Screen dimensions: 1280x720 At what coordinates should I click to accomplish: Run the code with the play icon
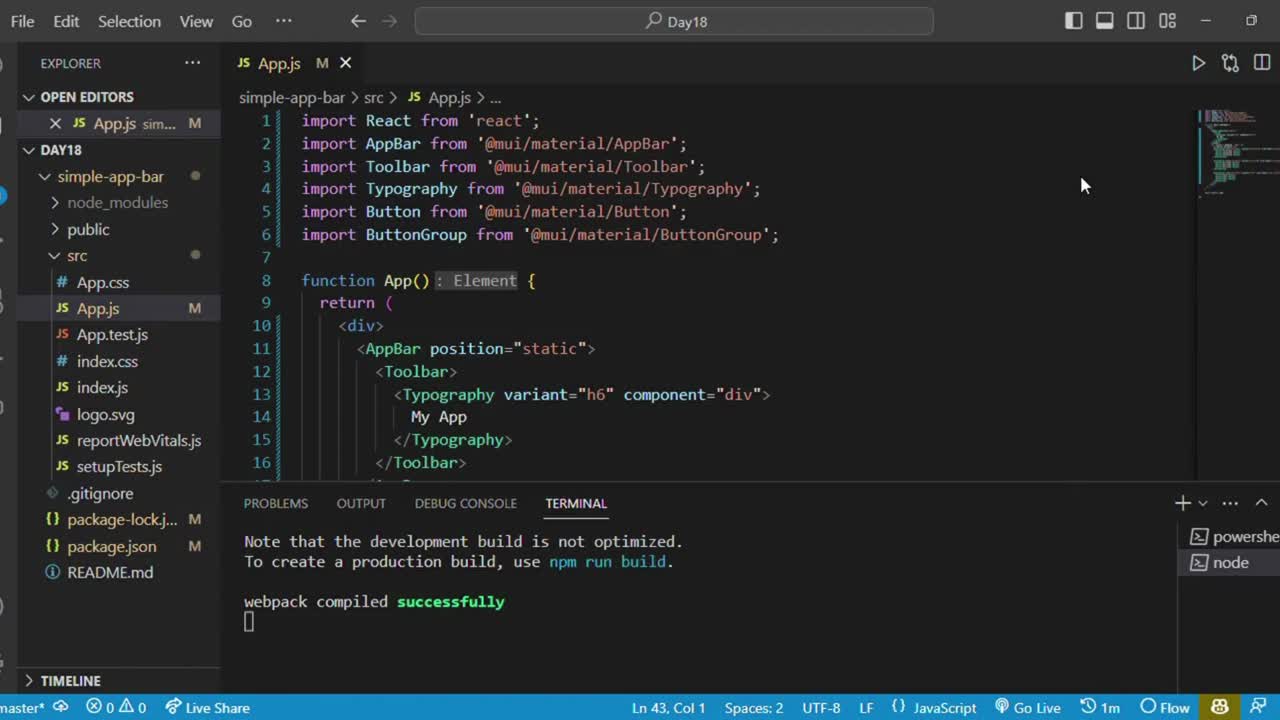tap(1198, 63)
